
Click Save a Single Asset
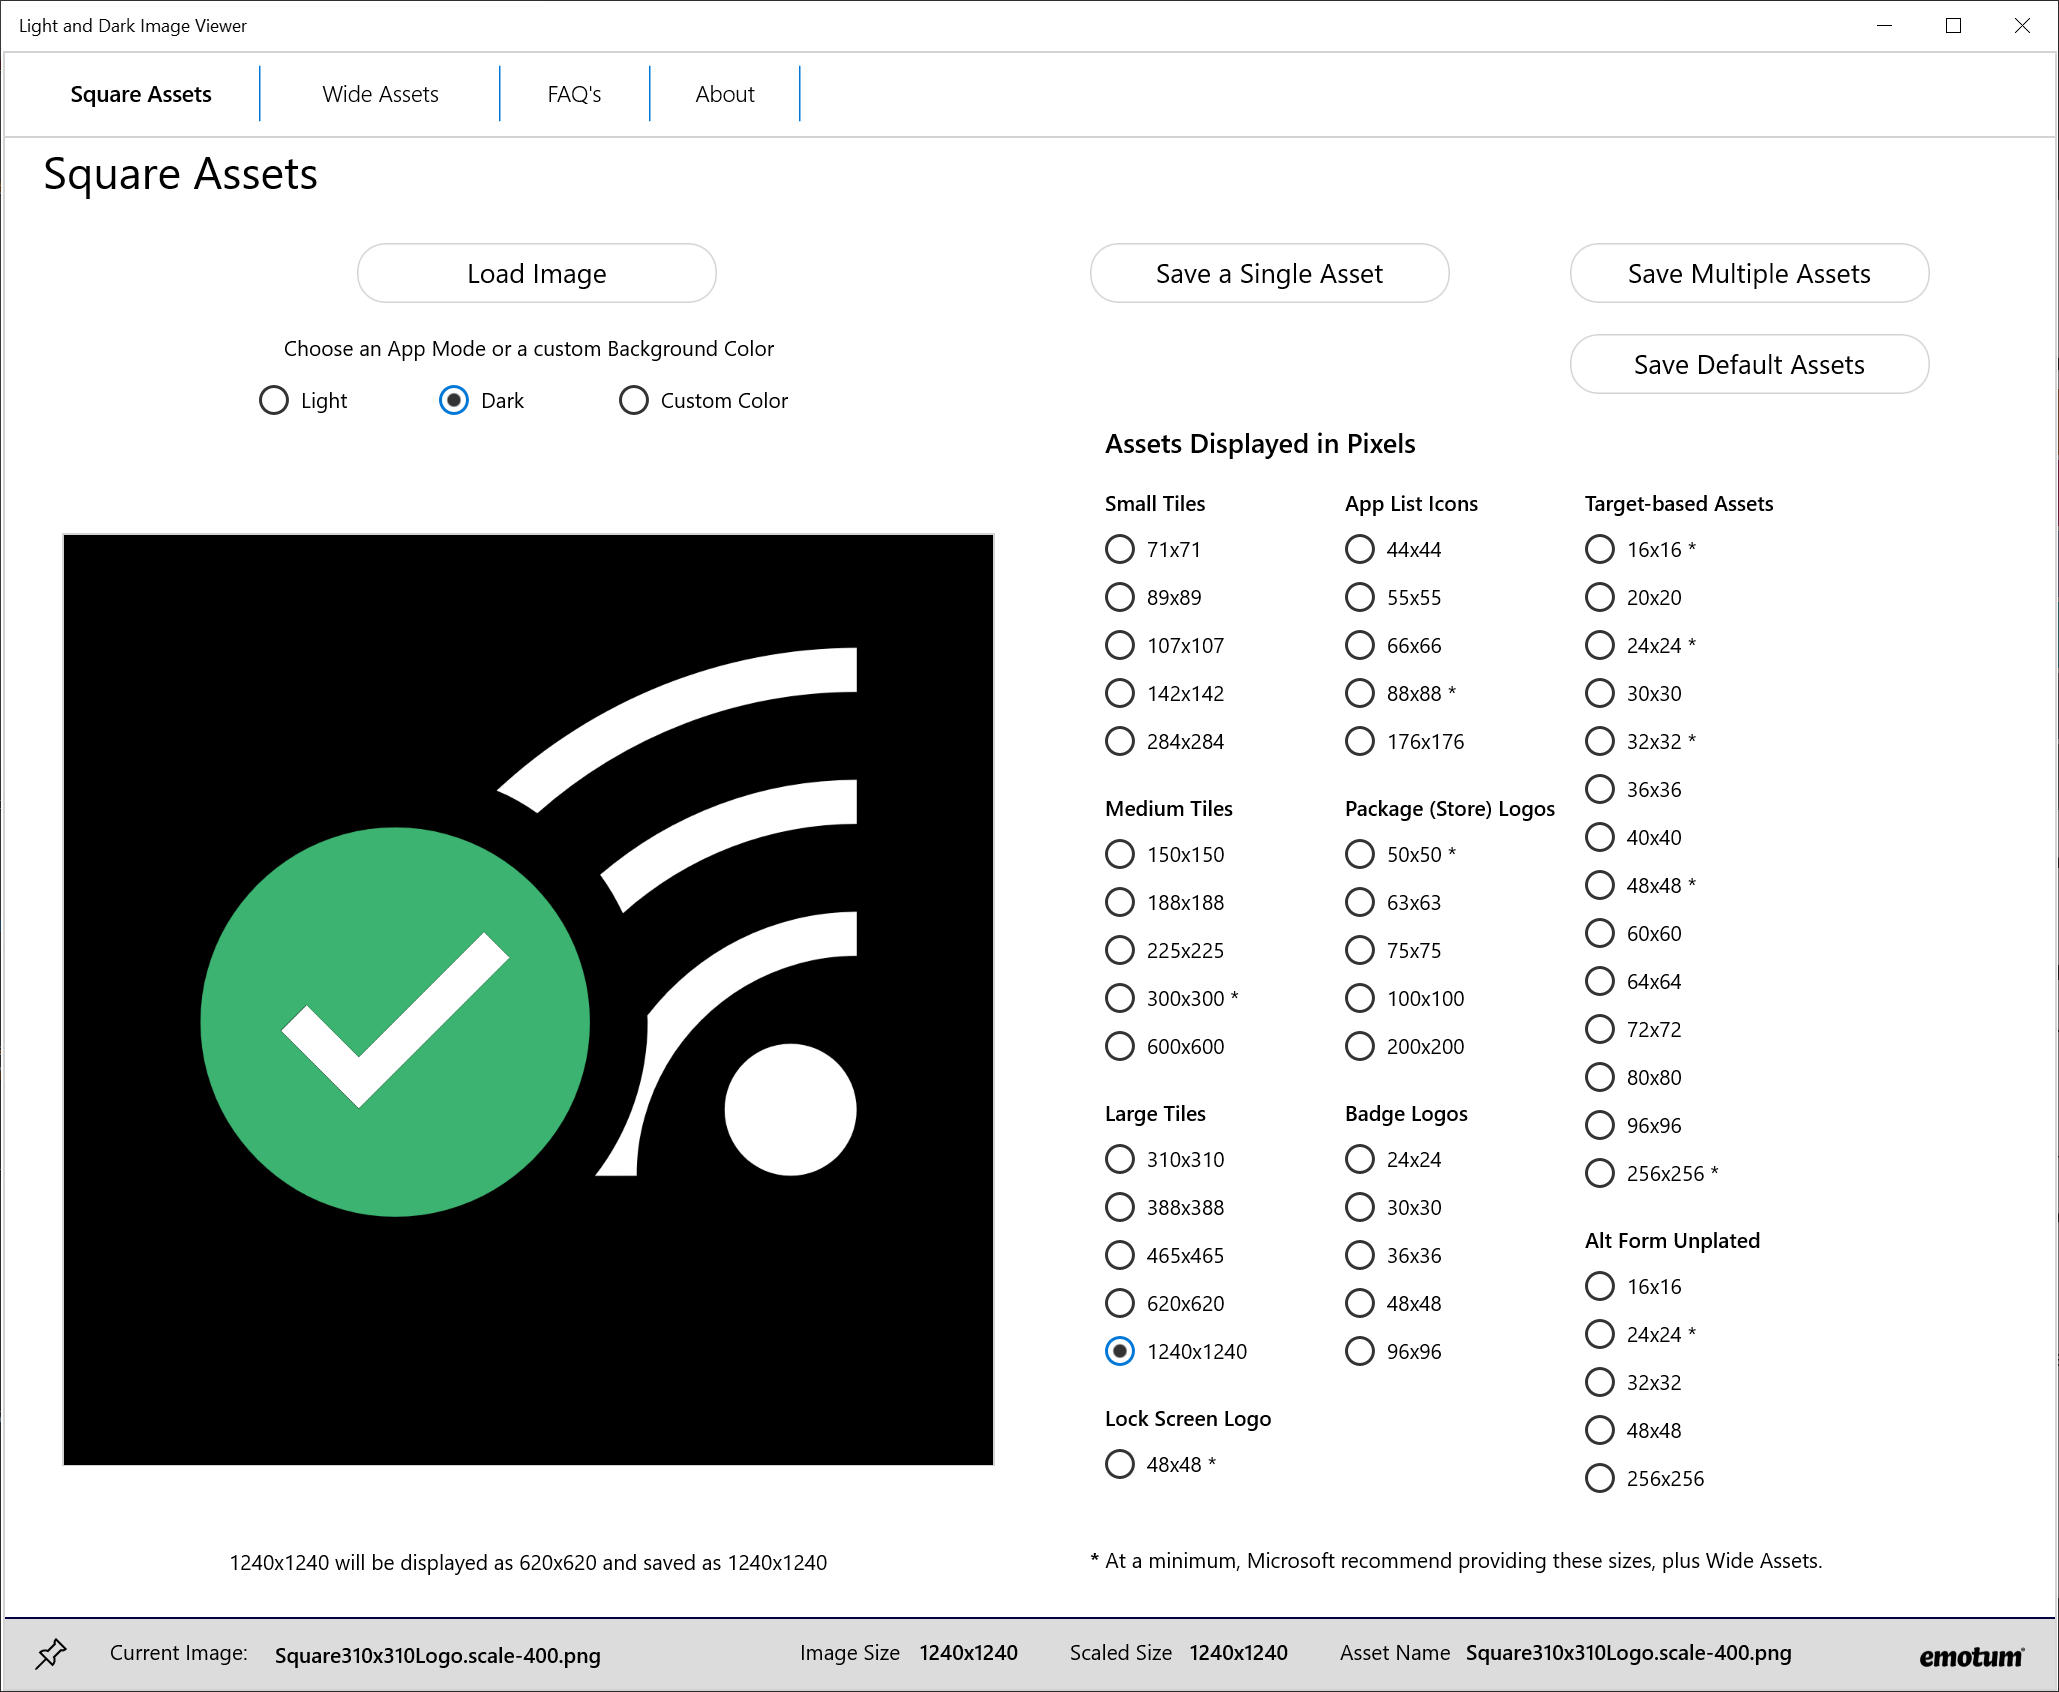point(1269,273)
